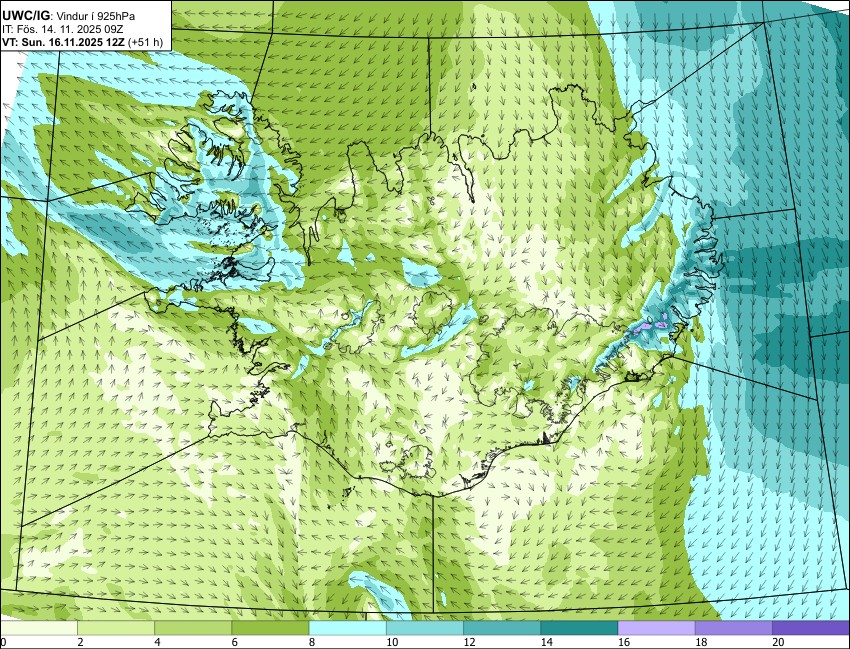The image size is (850, 649).
Task: Click the legend value '16'
Action: [624, 642]
